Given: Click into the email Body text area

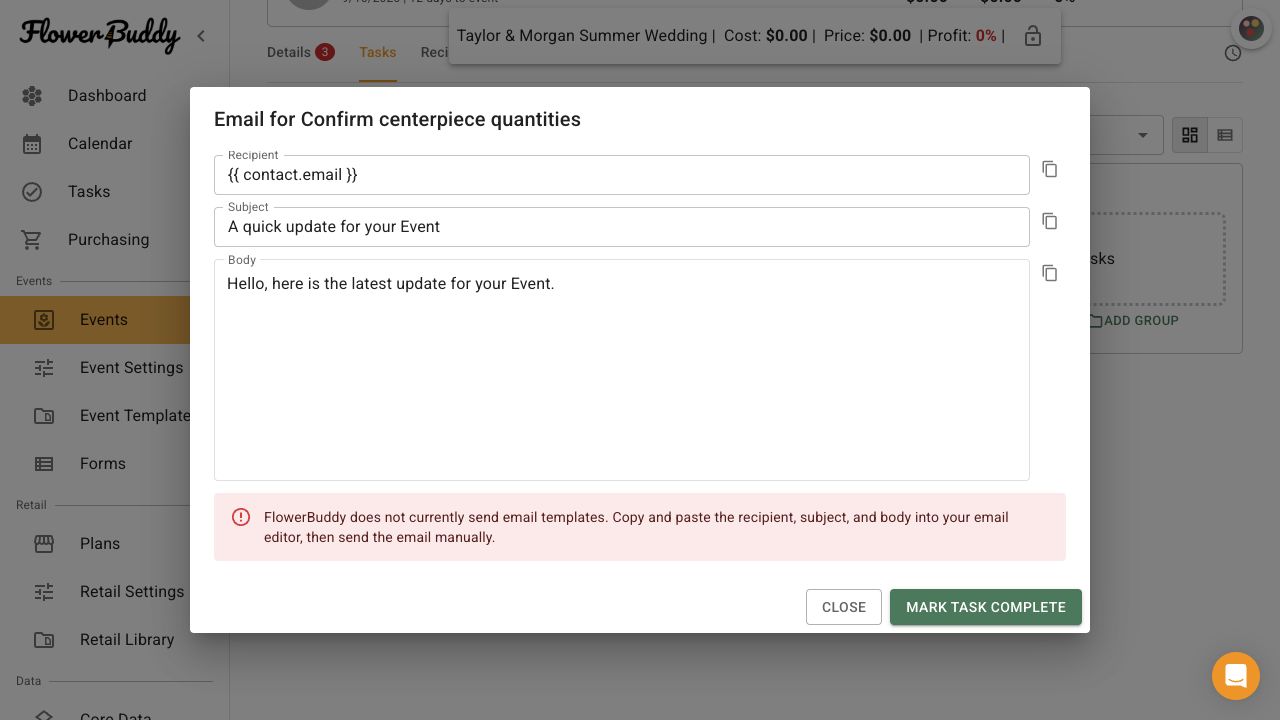Looking at the screenshot, I should (x=621, y=370).
